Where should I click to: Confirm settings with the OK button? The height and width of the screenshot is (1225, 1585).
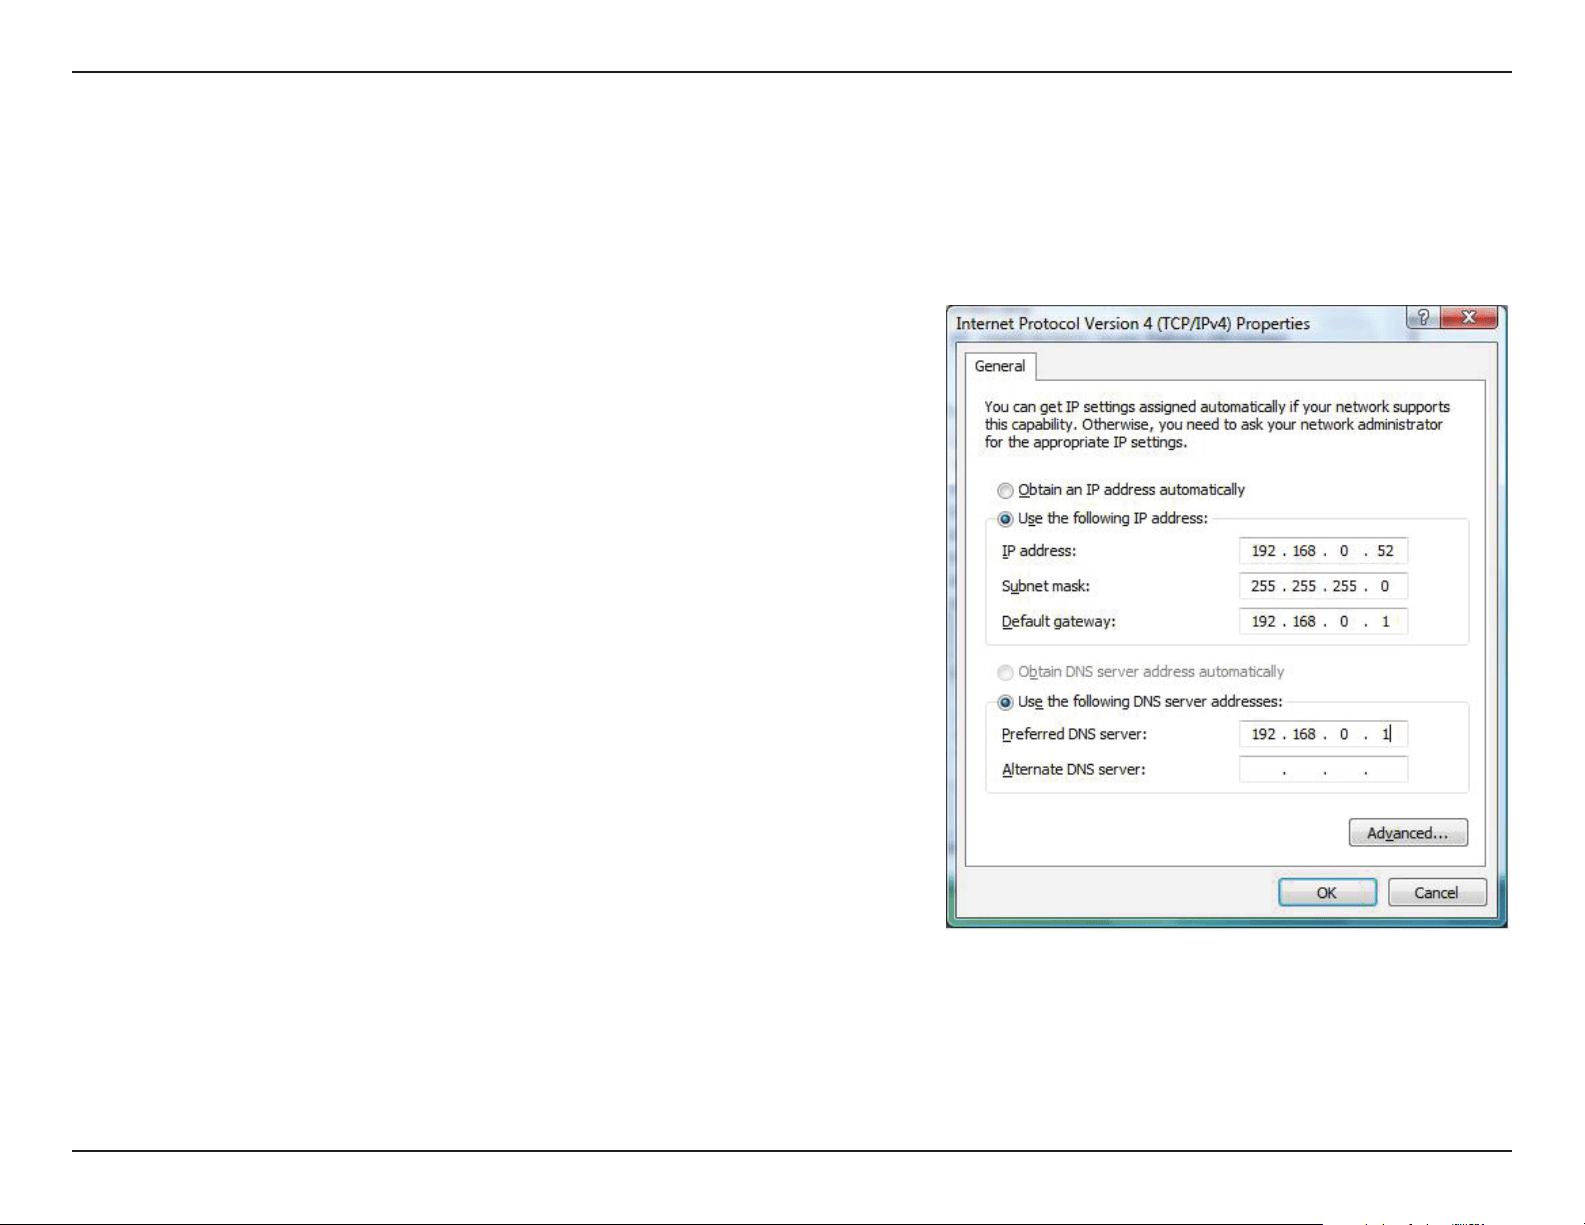[1327, 892]
